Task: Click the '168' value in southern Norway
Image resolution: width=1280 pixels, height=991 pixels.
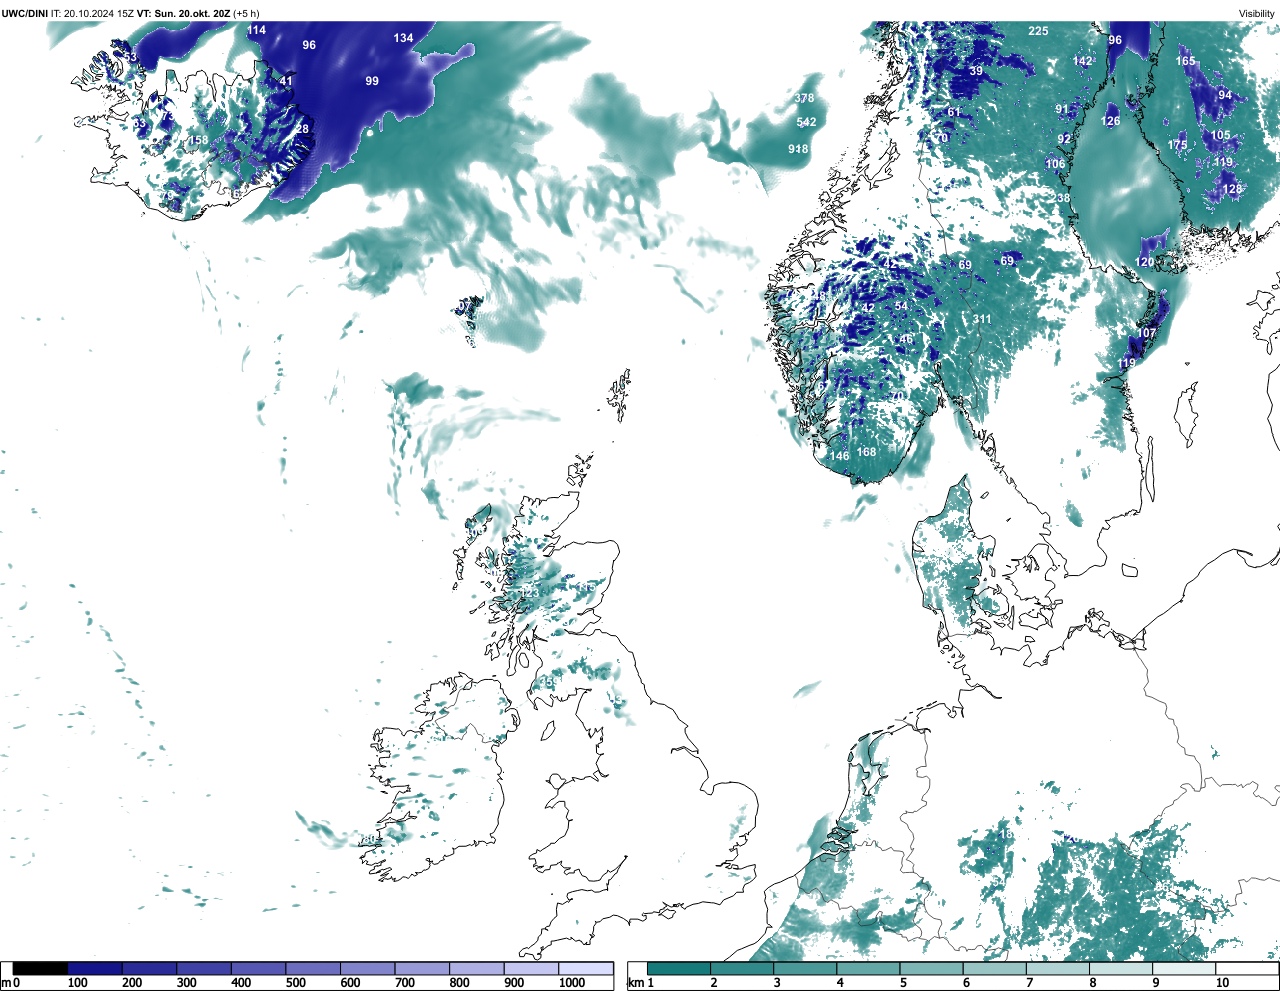Action: coord(866,452)
